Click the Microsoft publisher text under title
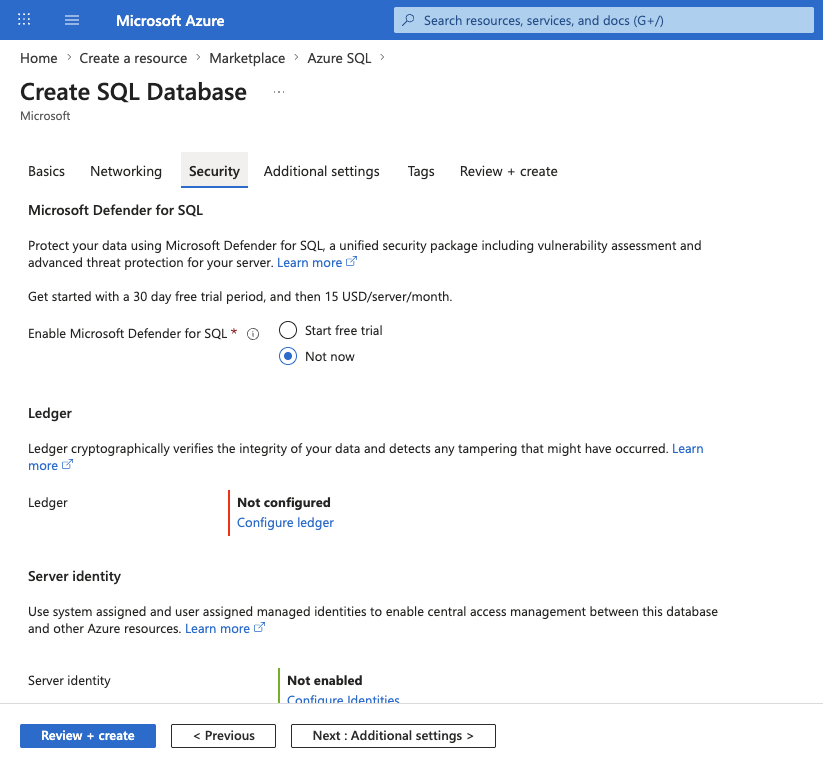The height and width of the screenshot is (768, 823). [45, 115]
